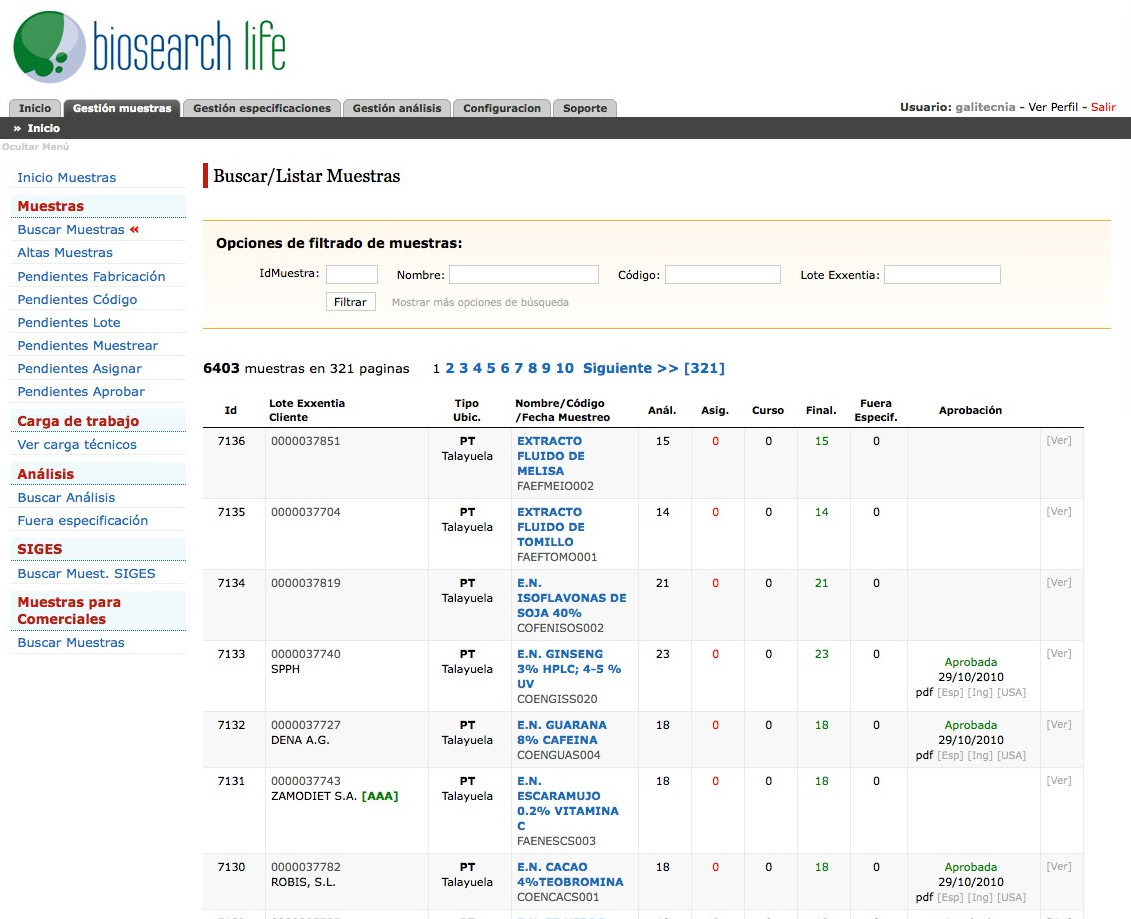Click [Ver] for sample 7133
The image size is (1131, 919).
(x=1059, y=654)
